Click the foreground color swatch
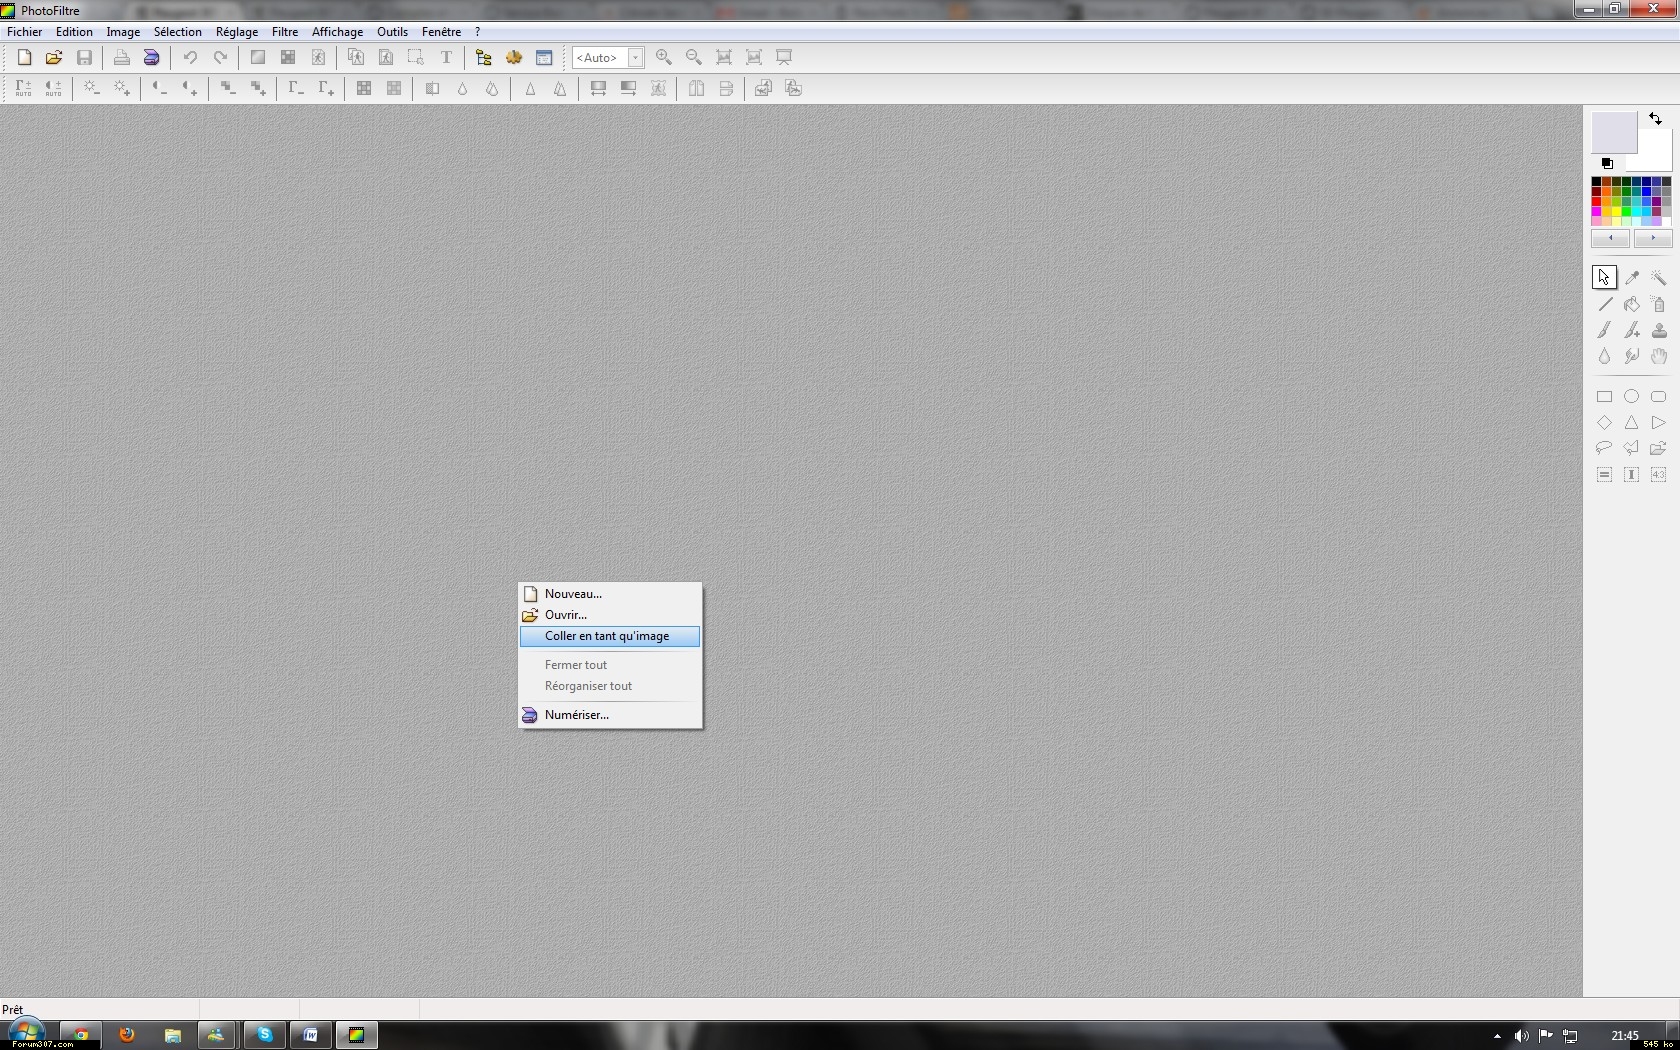The width and height of the screenshot is (1680, 1050). coord(1614,132)
